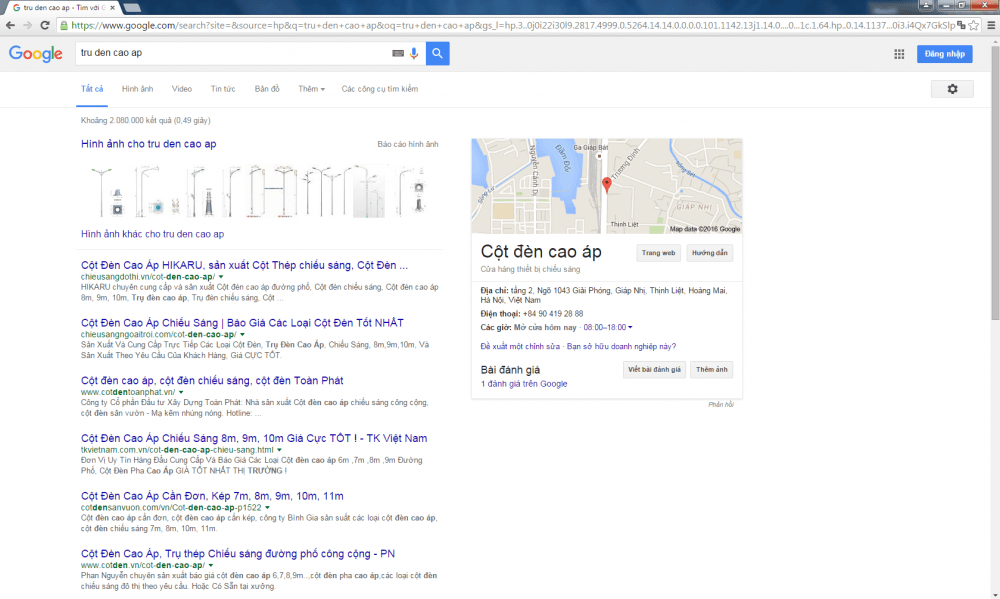Screen dimensions: 1000x599
Task: Click the translate icon in address bar
Action: (961, 26)
